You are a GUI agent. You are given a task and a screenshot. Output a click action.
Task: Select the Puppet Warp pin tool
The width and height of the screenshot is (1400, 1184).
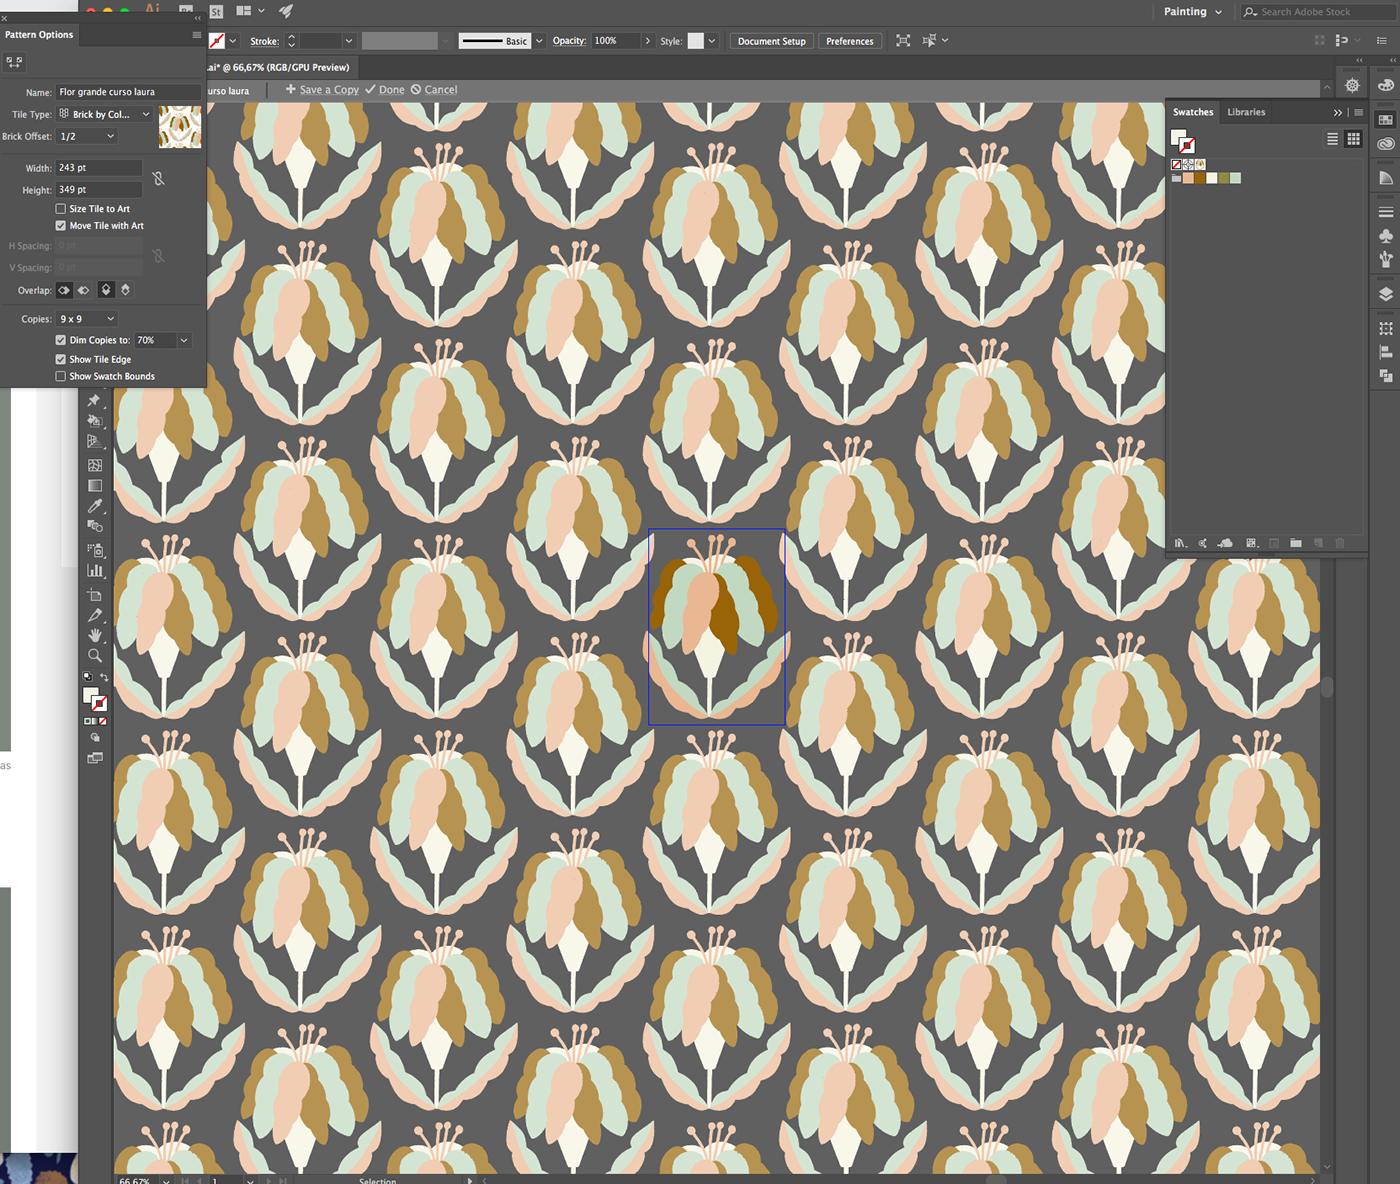[x=95, y=400]
